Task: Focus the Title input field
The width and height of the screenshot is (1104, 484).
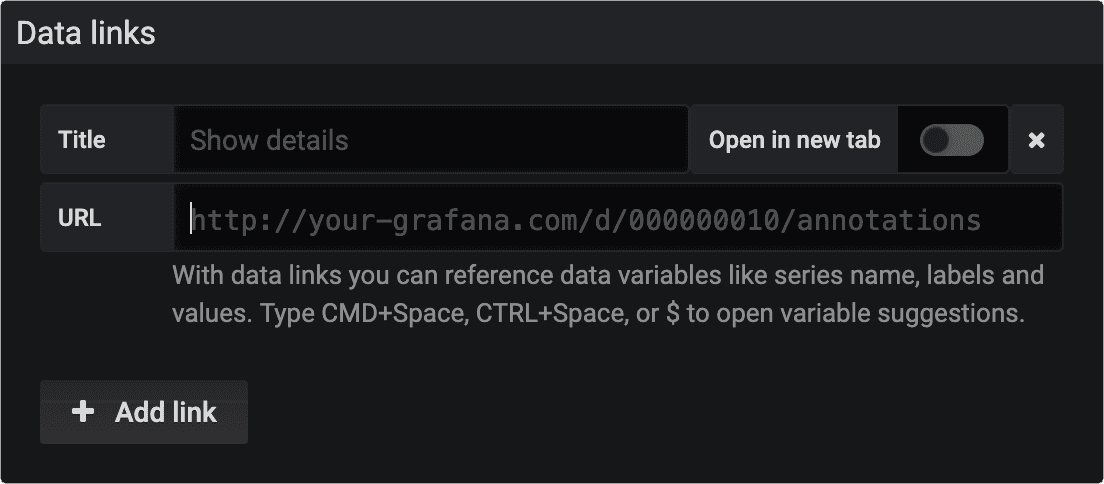Action: [x=430, y=140]
